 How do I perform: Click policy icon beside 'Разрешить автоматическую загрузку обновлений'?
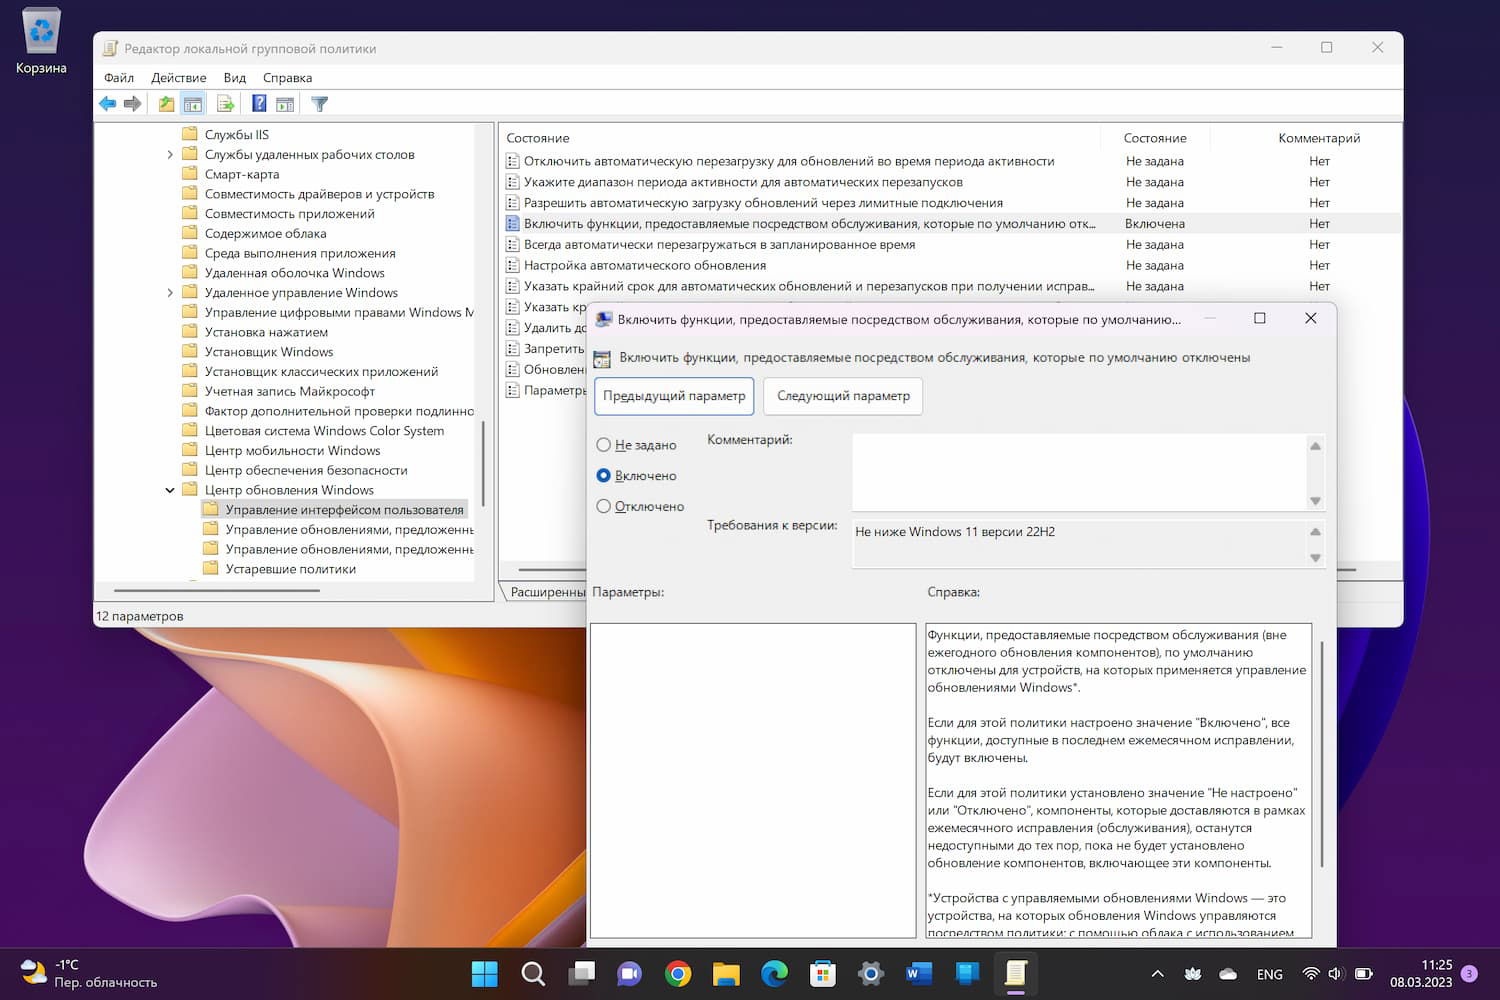pos(513,203)
